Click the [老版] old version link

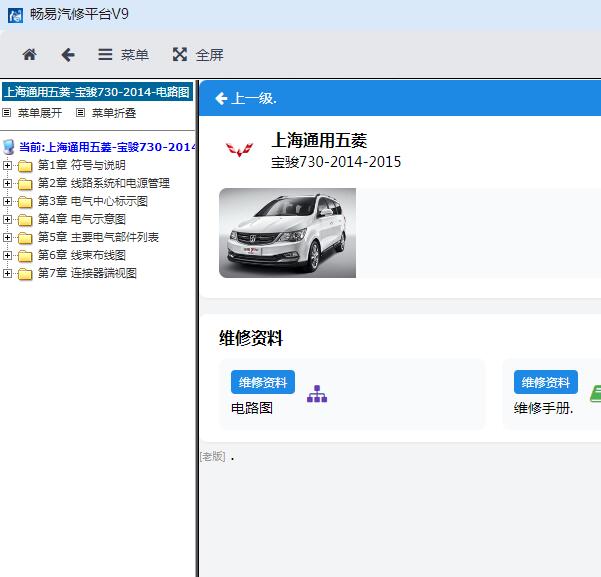pyautogui.click(x=212, y=456)
